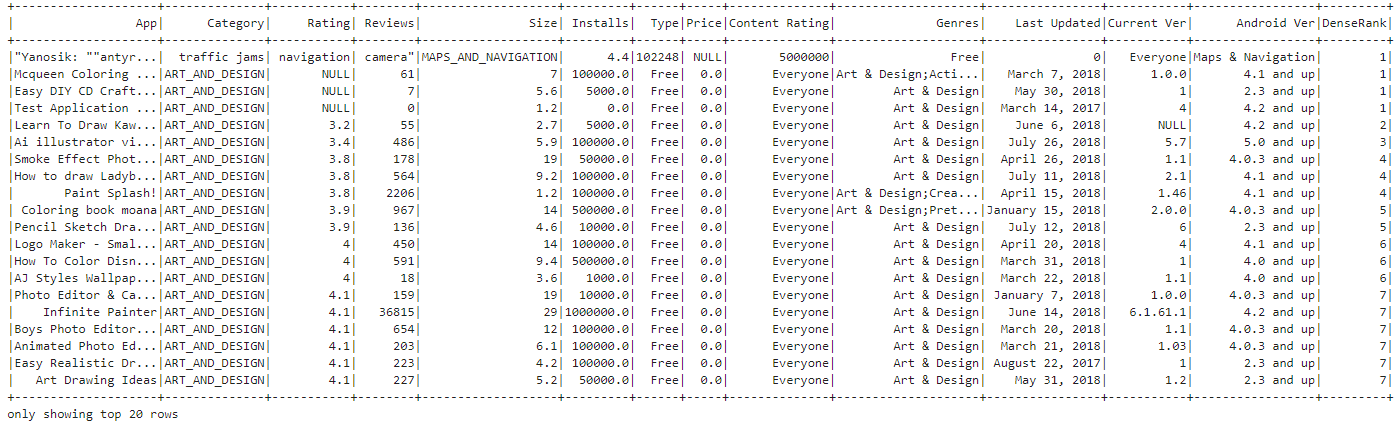1400x426 pixels.
Task: Click the 967 reviews value
Action: (404, 210)
